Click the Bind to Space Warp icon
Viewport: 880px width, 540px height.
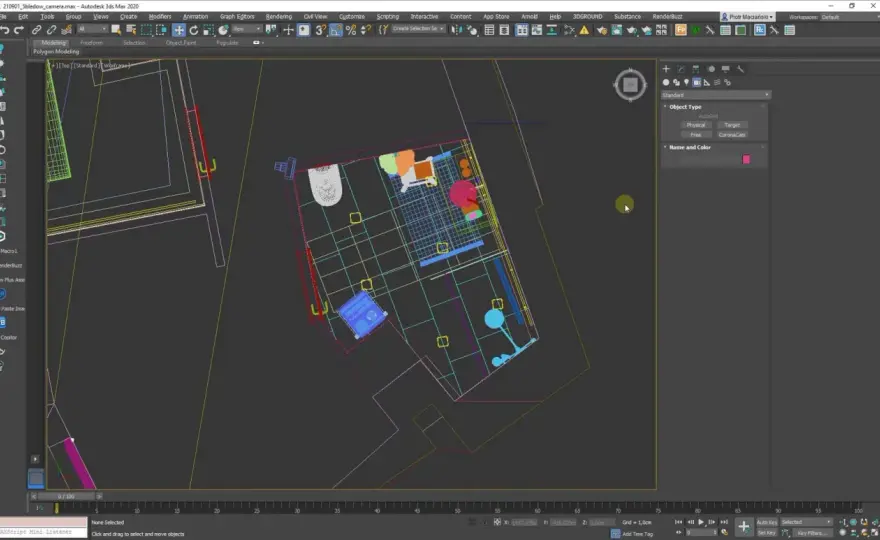pos(66,30)
